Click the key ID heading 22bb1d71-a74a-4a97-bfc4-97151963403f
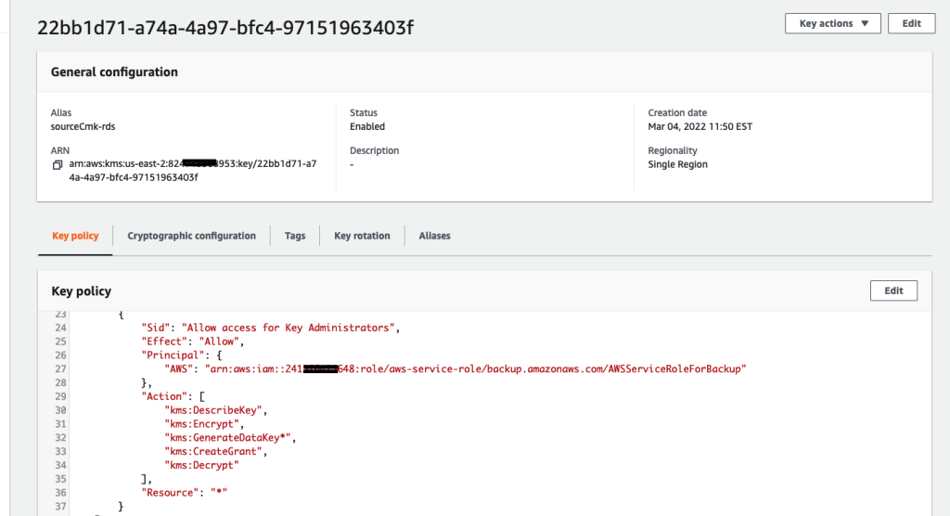950x516 pixels. click(225, 28)
